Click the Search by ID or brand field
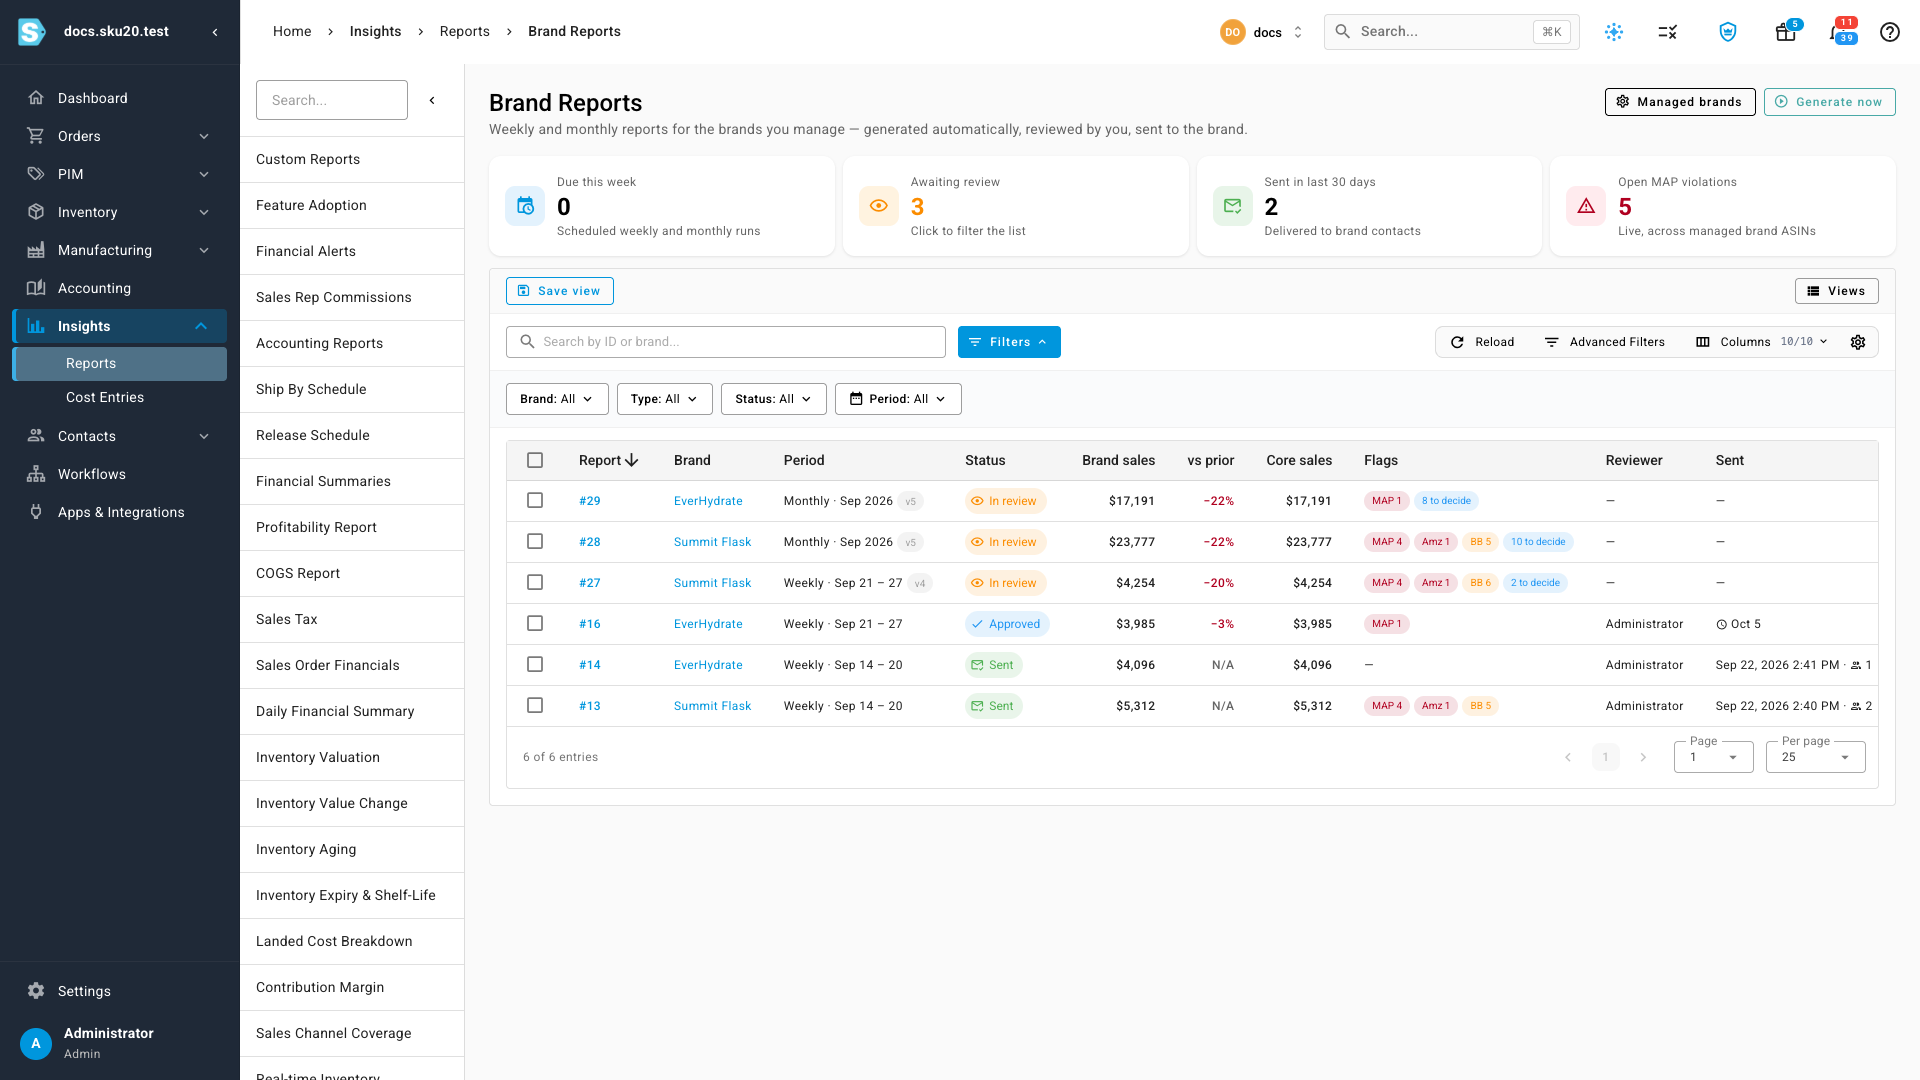 725,342
